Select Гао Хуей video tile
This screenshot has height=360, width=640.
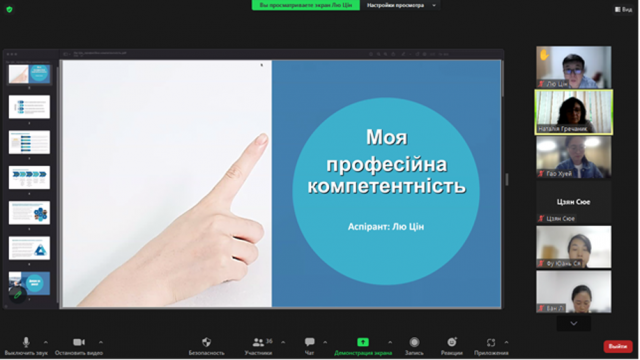pos(573,157)
